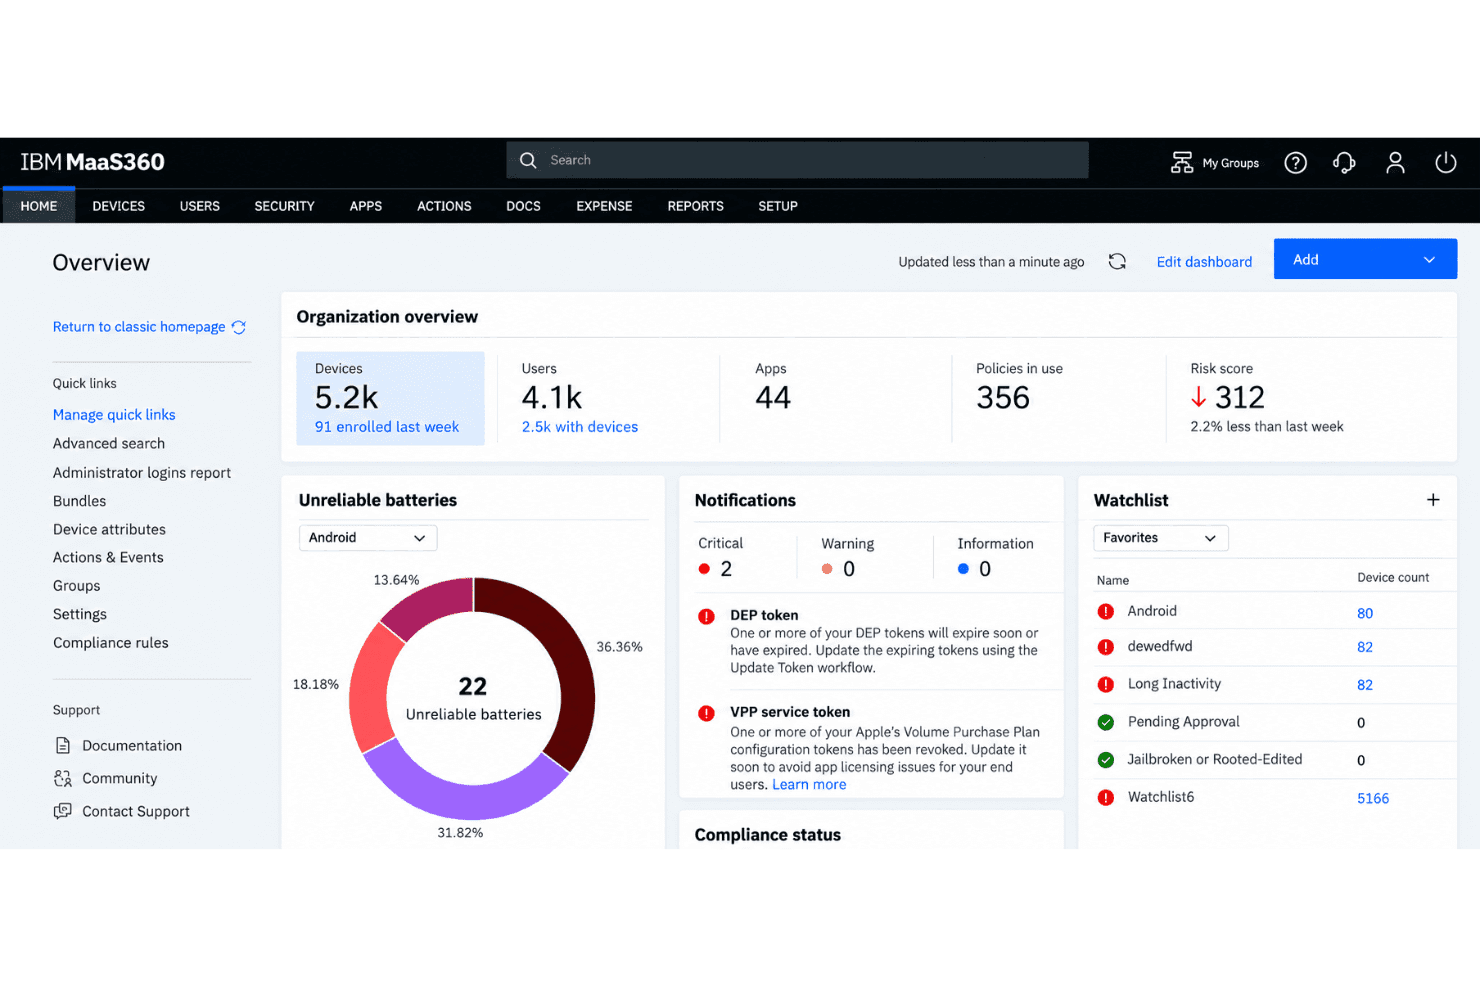This screenshot has width=1480, height=987.
Task: Click the Contact Support chat icon
Action: pyautogui.click(x=63, y=811)
